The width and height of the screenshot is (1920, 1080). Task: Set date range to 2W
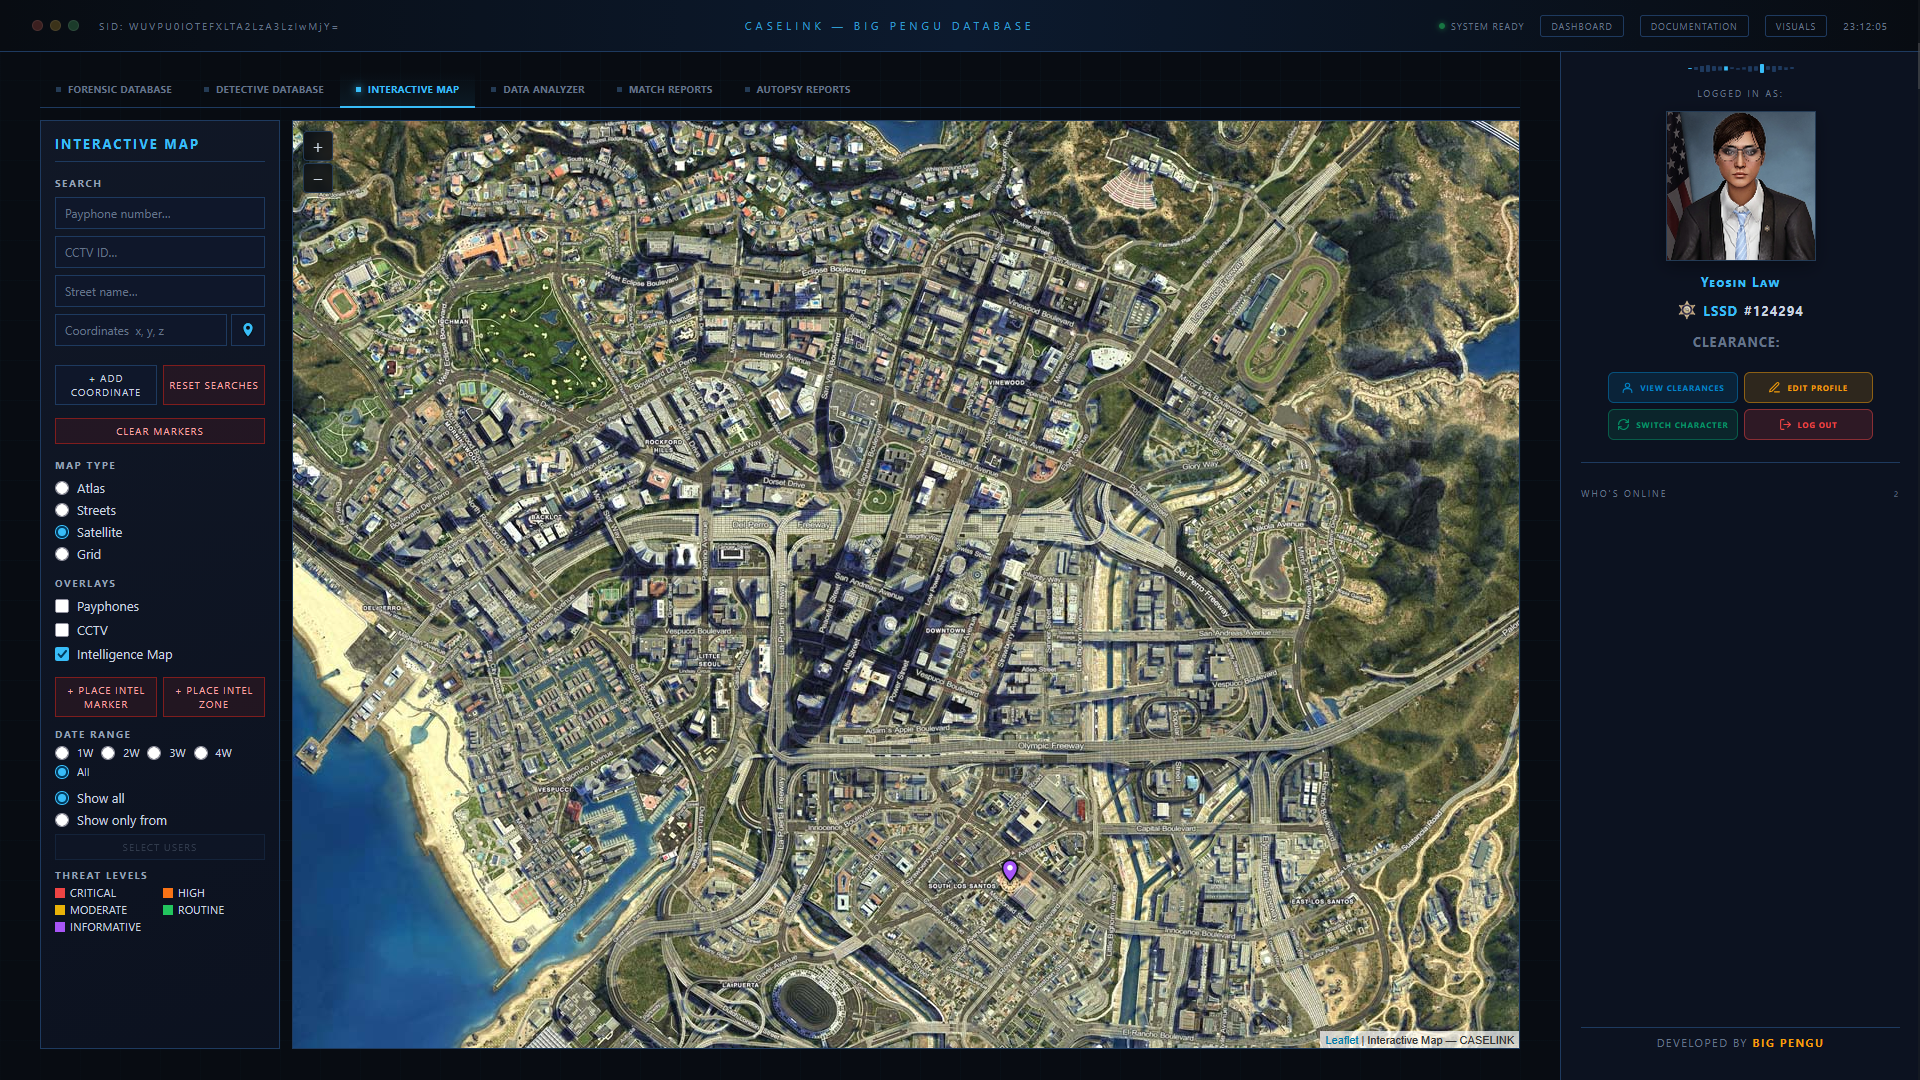pyautogui.click(x=108, y=753)
